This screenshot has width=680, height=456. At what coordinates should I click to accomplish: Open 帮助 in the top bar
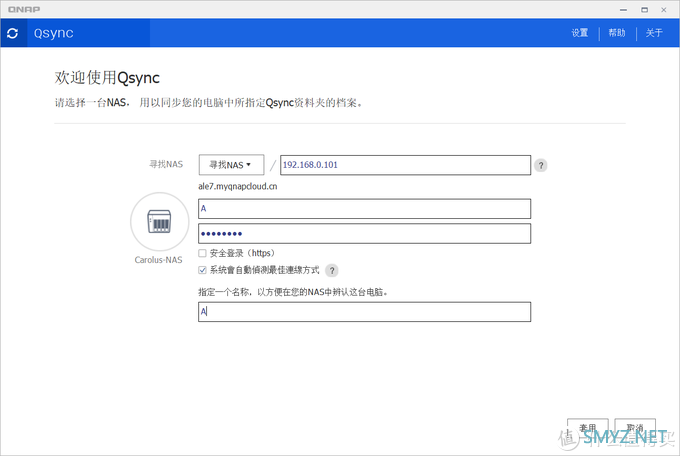pyautogui.click(x=617, y=33)
